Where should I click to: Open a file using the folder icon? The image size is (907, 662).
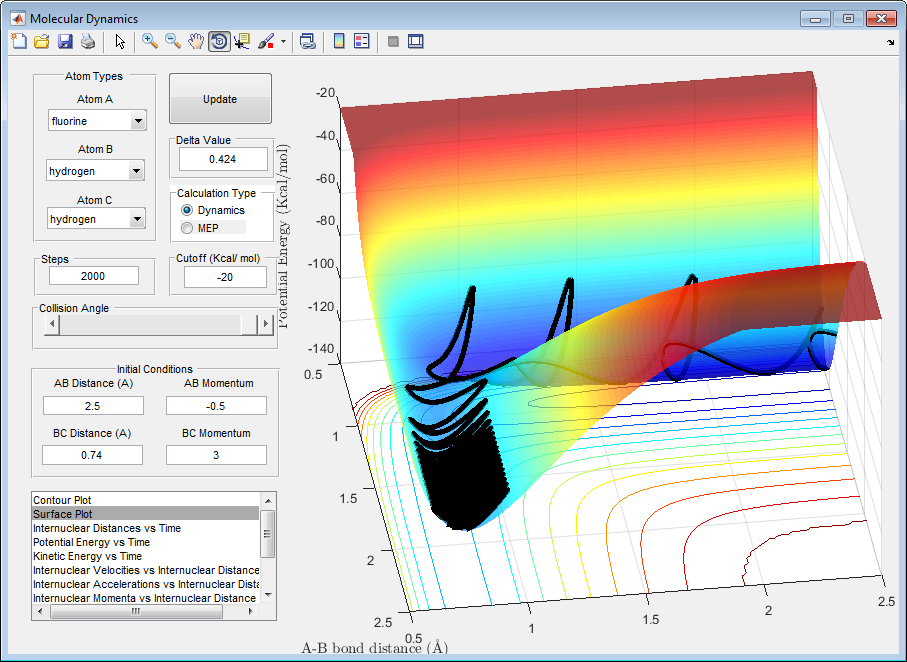tap(42, 42)
